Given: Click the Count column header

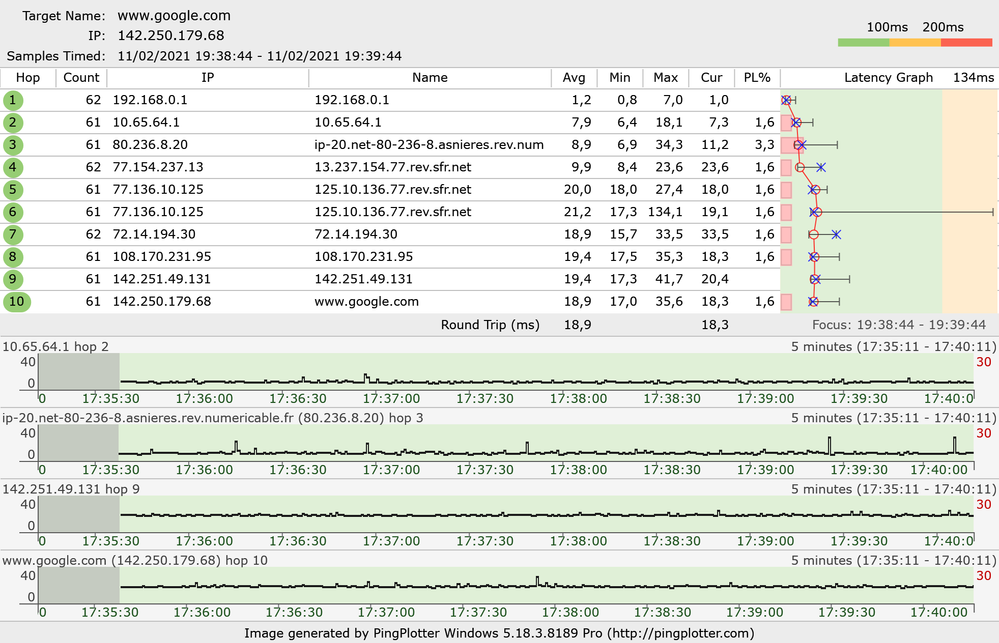Looking at the screenshot, I should pos(81,78).
